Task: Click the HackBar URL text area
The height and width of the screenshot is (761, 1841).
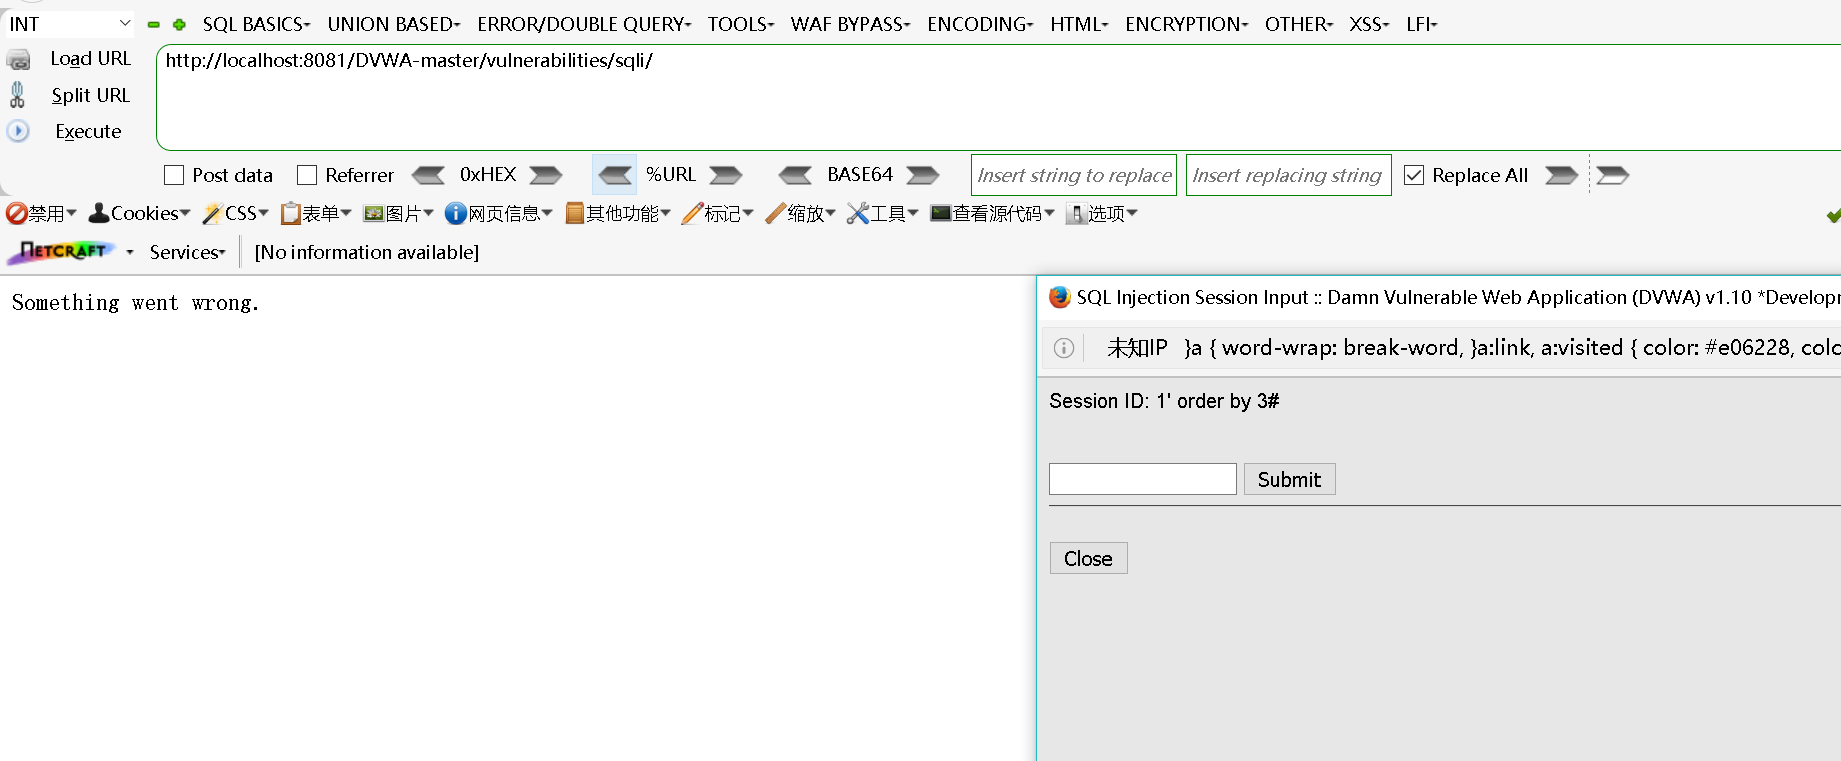Action: (998, 97)
